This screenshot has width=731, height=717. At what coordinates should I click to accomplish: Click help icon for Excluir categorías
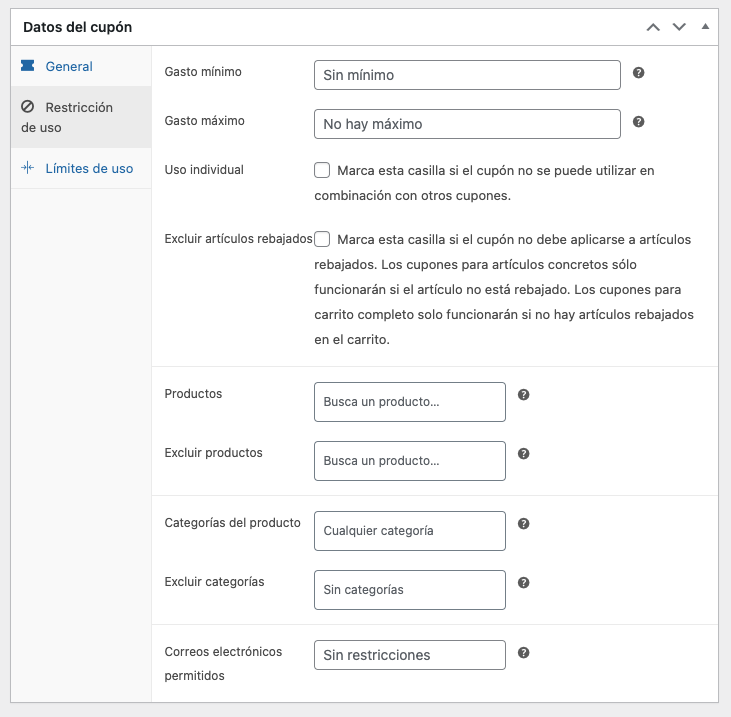pyautogui.click(x=523, y=583)
